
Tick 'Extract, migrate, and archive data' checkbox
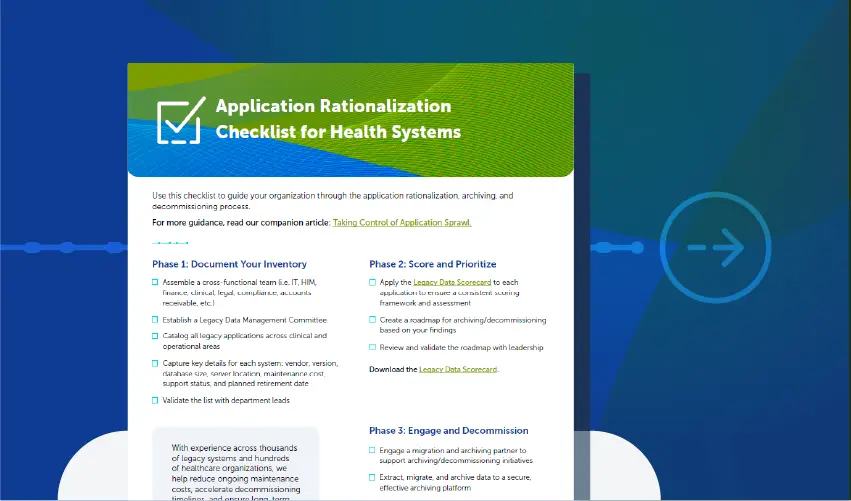point(372,478)
